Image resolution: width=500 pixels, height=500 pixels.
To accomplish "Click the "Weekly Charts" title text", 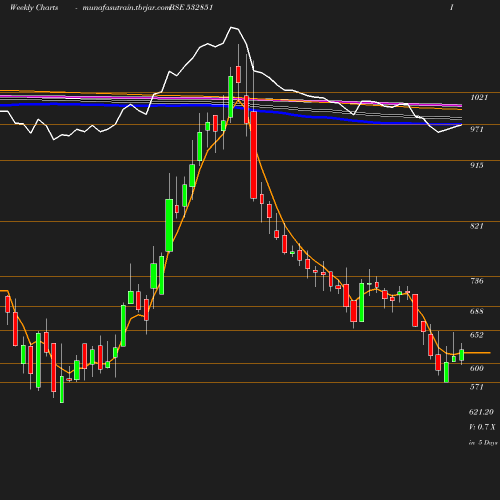I will click(x=34, y=7).
